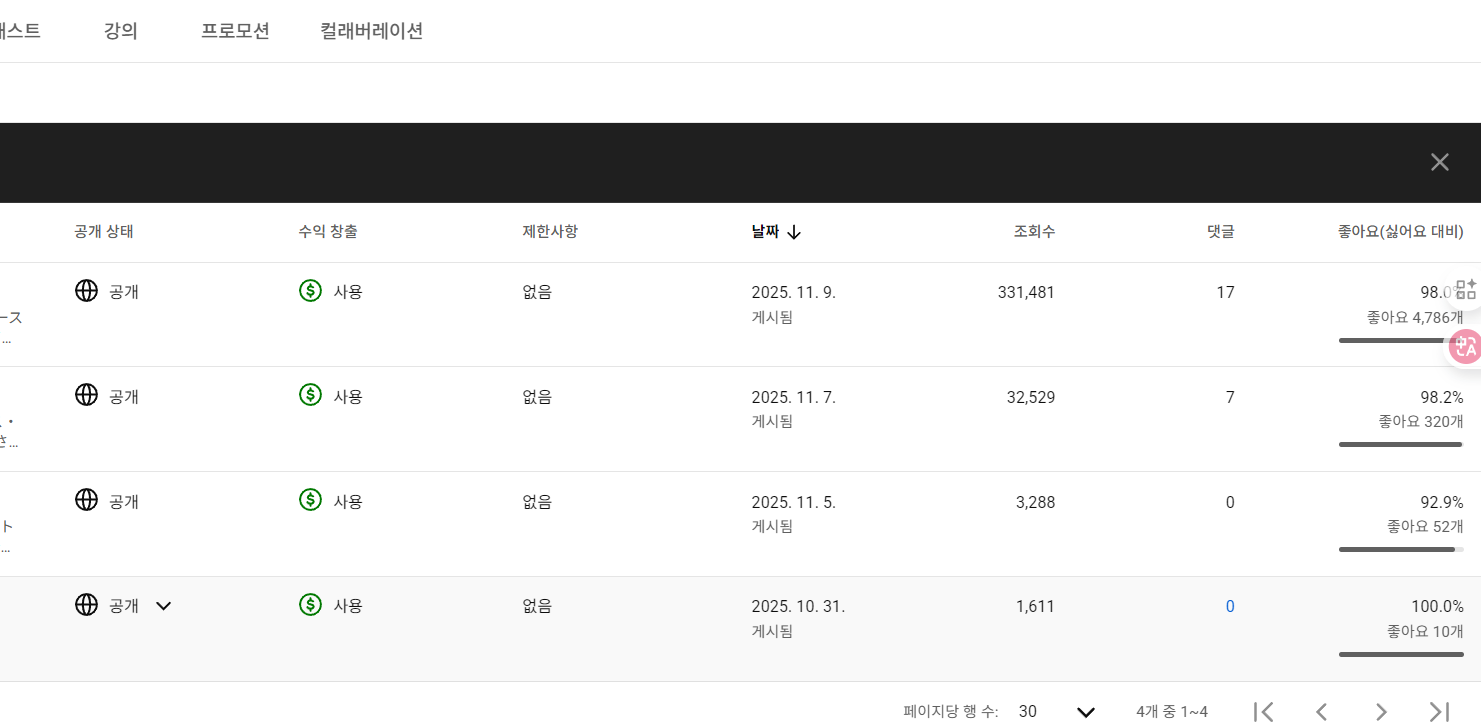
Task: Go to the previous page
Action: click(1321, 711)
